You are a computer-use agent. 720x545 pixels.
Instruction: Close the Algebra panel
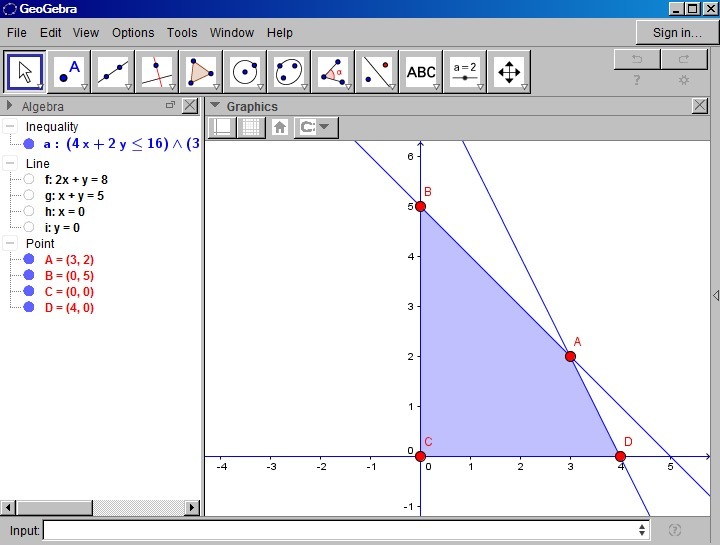click(190, 106)
